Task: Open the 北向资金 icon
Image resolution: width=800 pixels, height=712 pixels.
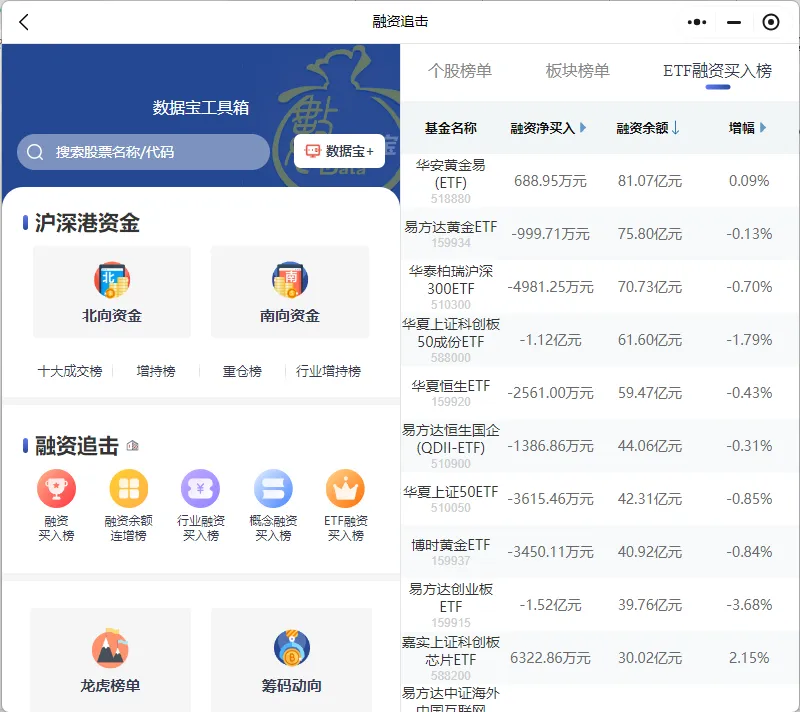Action: (x=112, y=279)
